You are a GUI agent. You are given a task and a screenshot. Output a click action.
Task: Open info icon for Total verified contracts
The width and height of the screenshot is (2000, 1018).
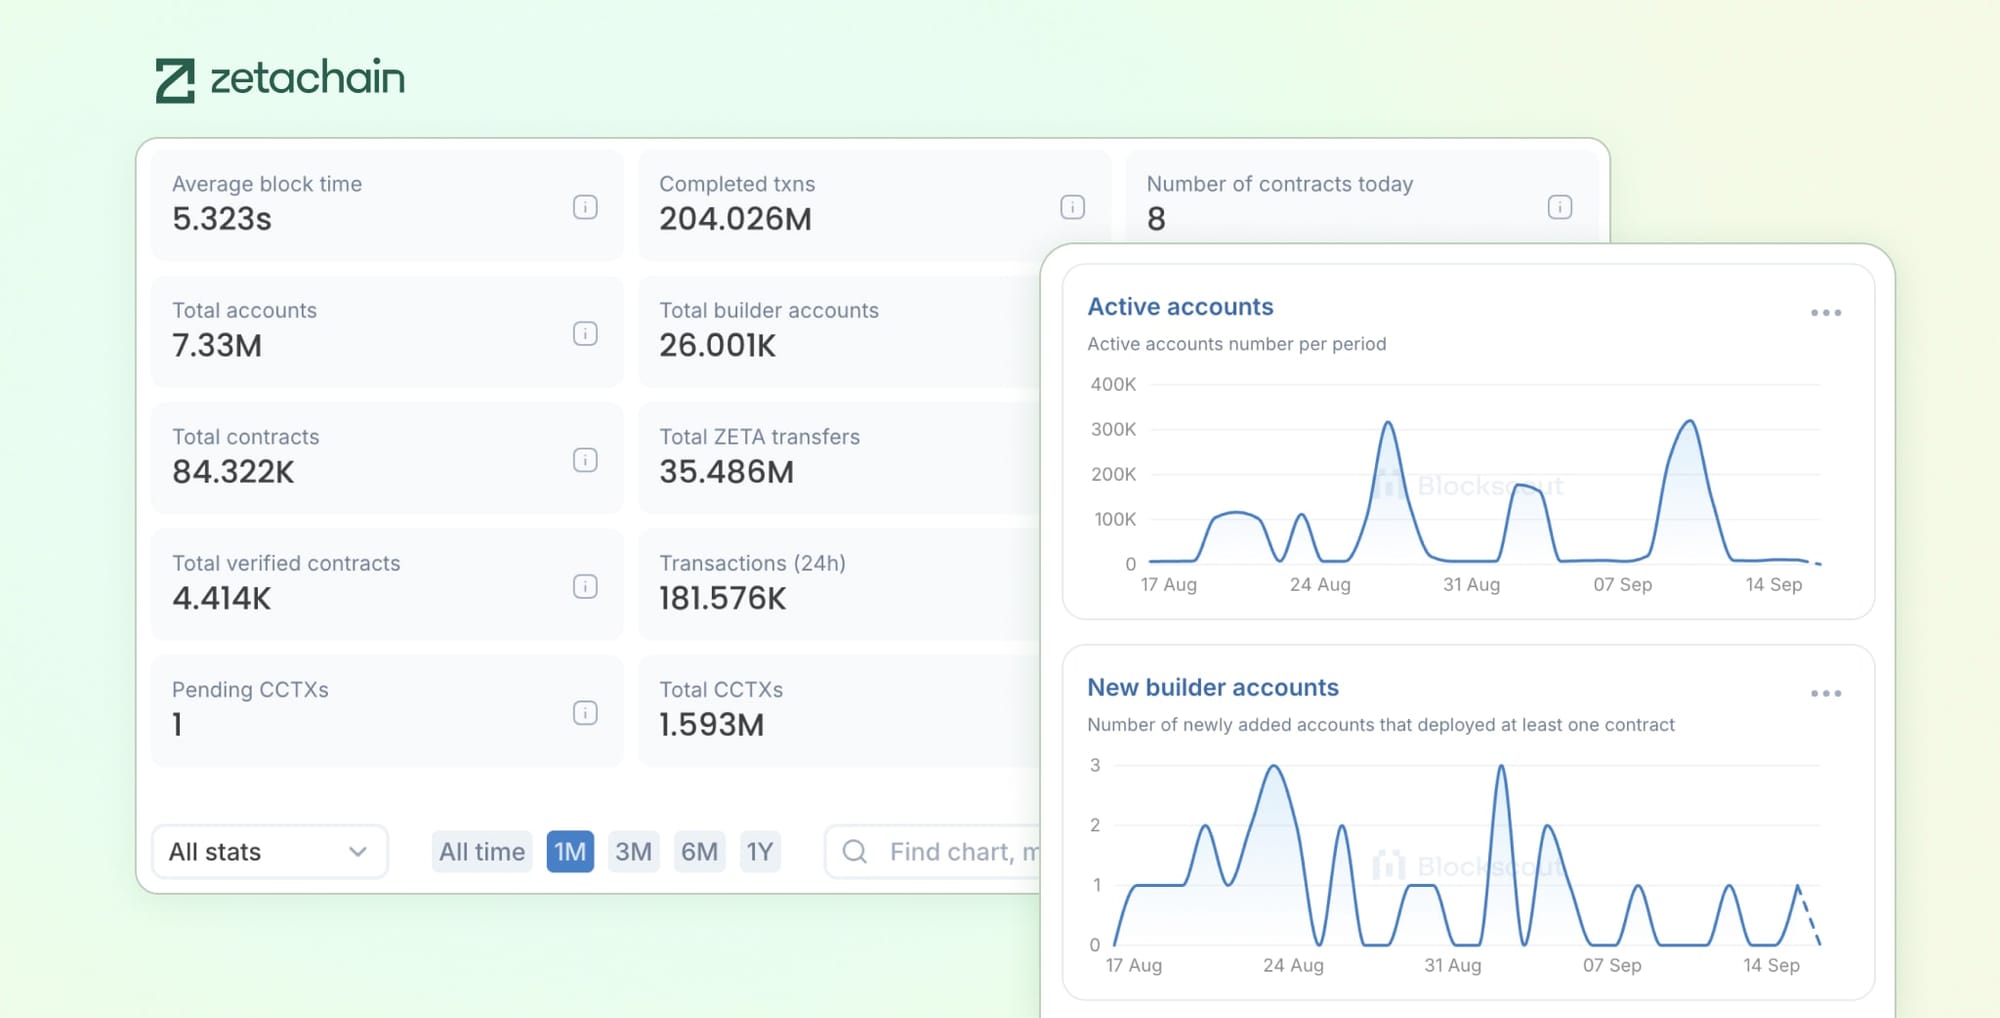click(x=585, y=586)
